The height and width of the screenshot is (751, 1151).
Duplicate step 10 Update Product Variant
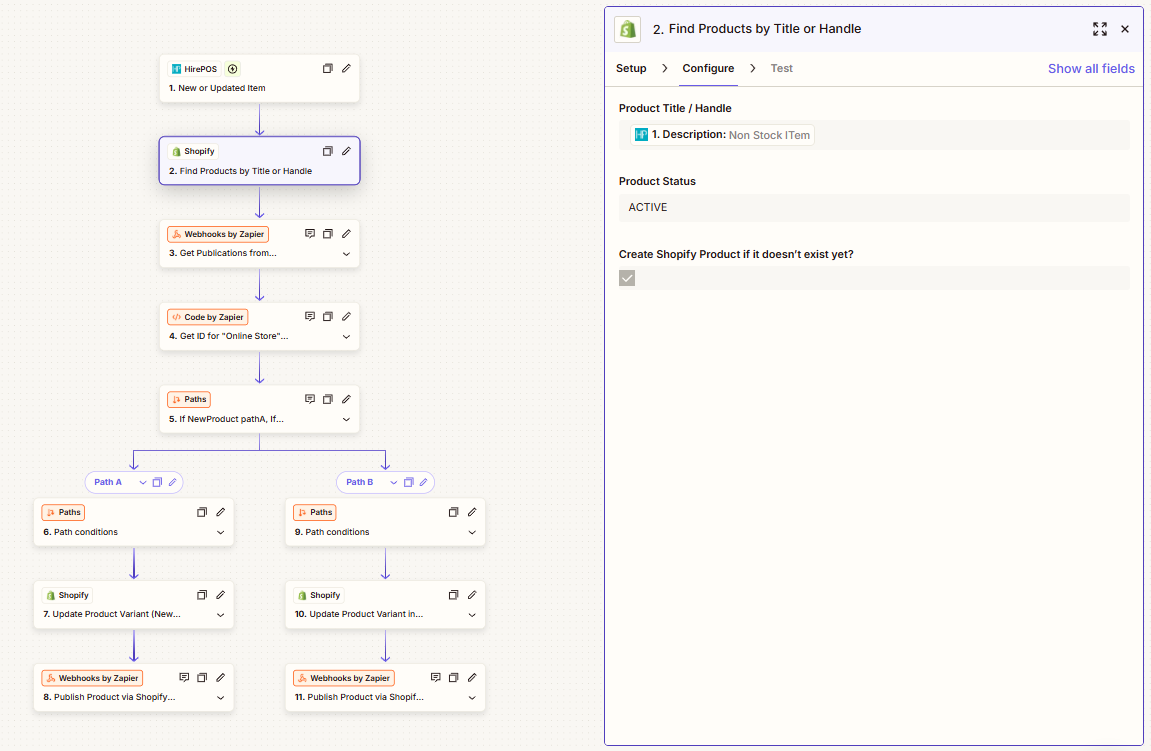click(x=454, y=595)
